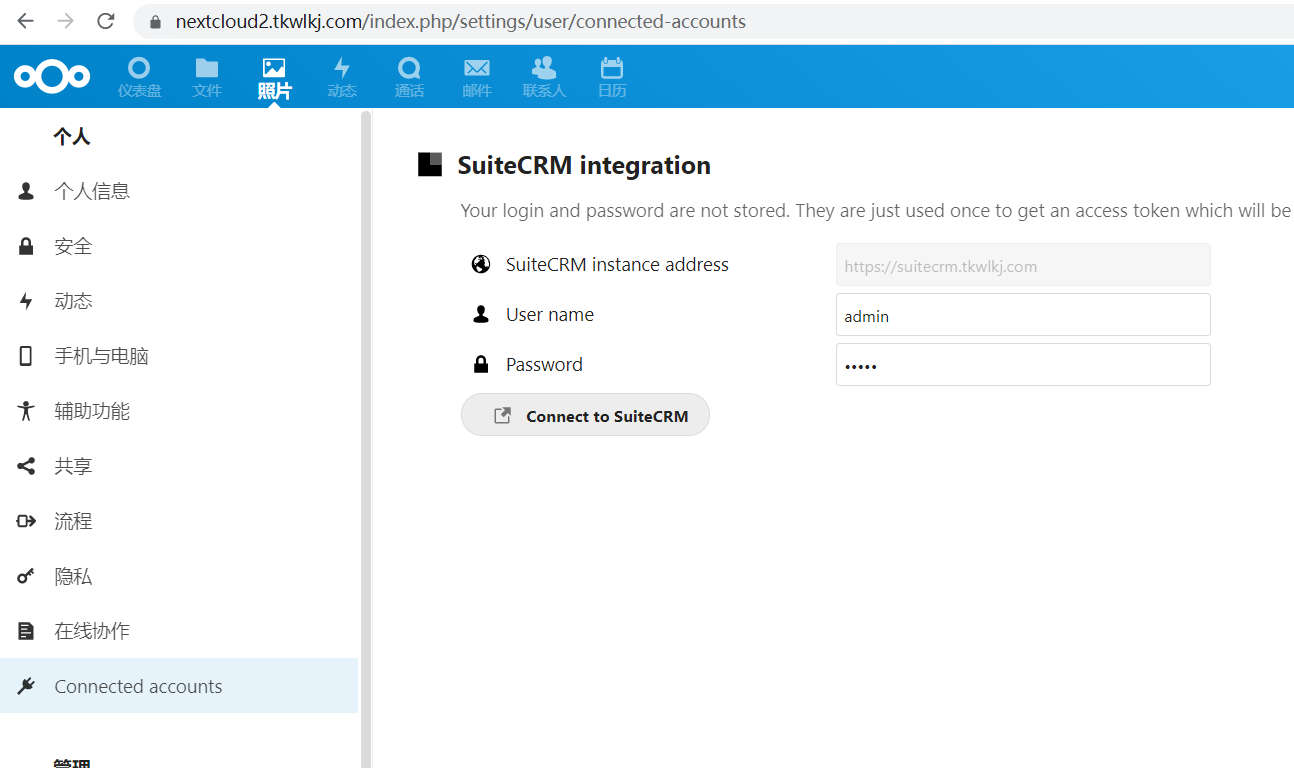
Task: Click the sidebar vertical scrollbar
Action: click(x=366, y=440)
